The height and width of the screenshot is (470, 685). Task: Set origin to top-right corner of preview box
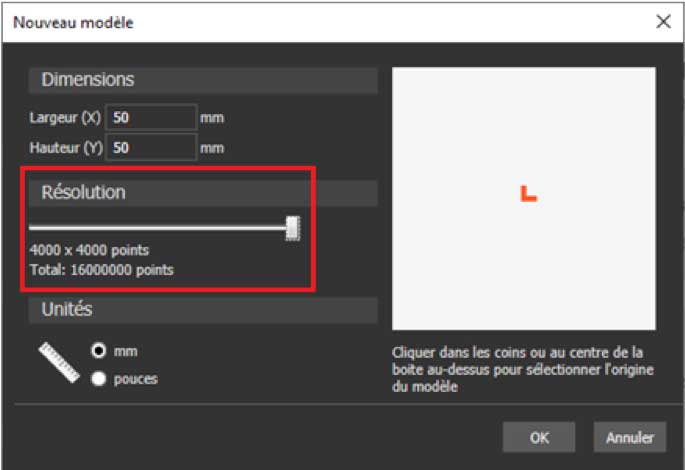[x=649, y=75]
